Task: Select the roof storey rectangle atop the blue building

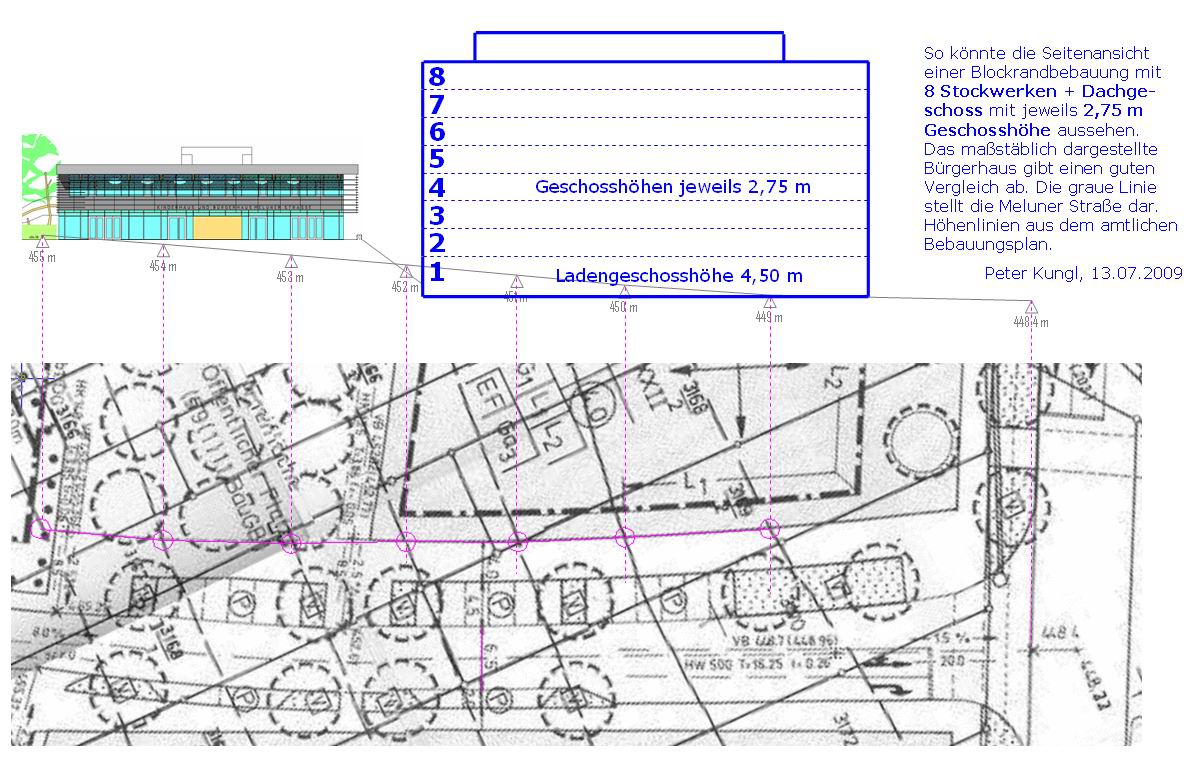Action: tap(629, 47)
